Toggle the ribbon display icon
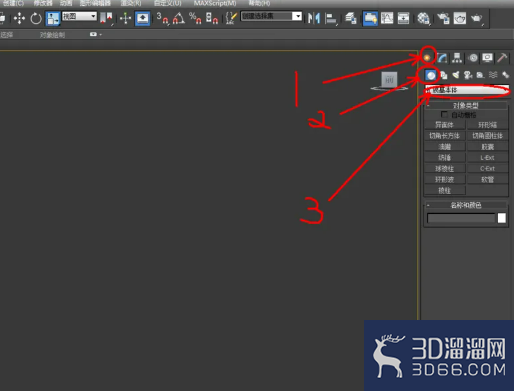 370,18
